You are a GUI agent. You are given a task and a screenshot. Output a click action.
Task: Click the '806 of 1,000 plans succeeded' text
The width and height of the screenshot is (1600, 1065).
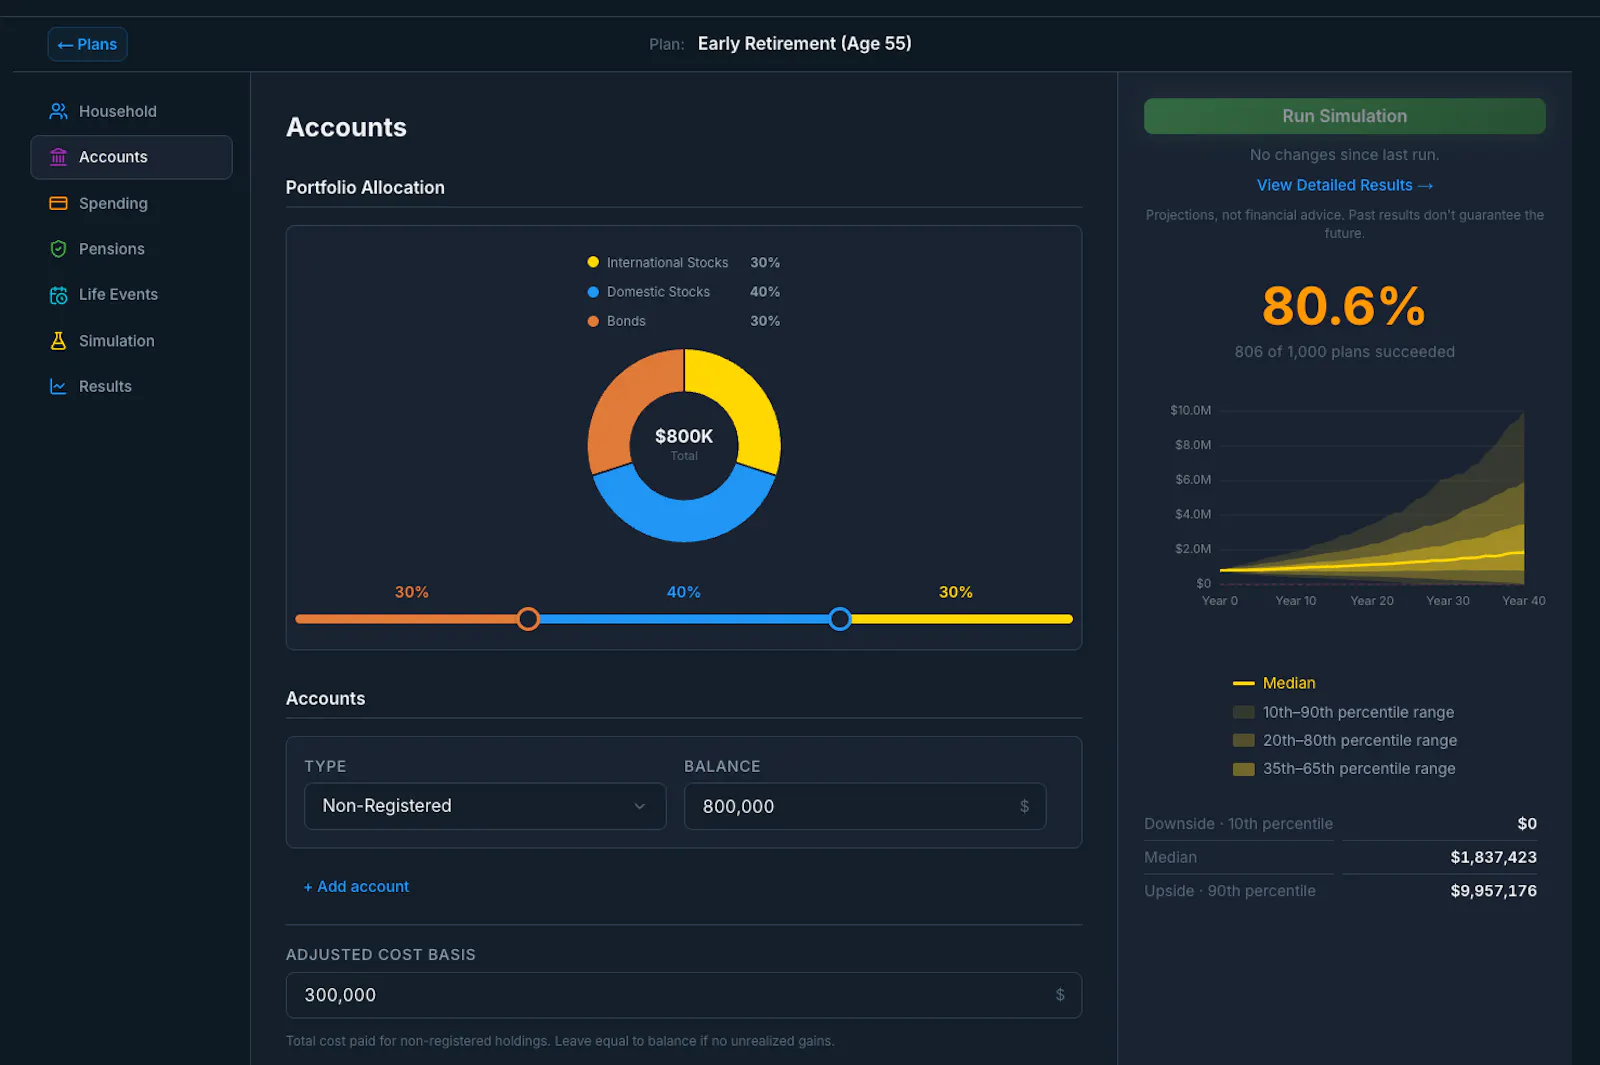click(x=1344, y=352)
